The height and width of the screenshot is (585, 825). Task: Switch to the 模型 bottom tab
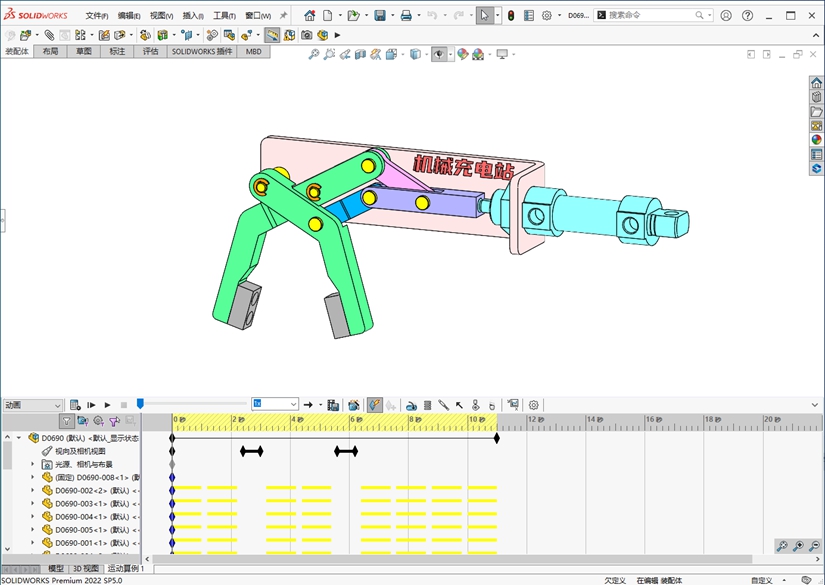[56, 568]
